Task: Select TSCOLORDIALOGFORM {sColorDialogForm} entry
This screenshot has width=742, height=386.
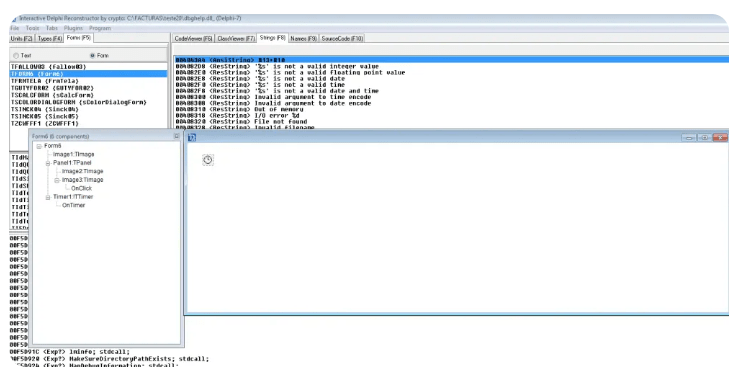Action: point(88,102)
